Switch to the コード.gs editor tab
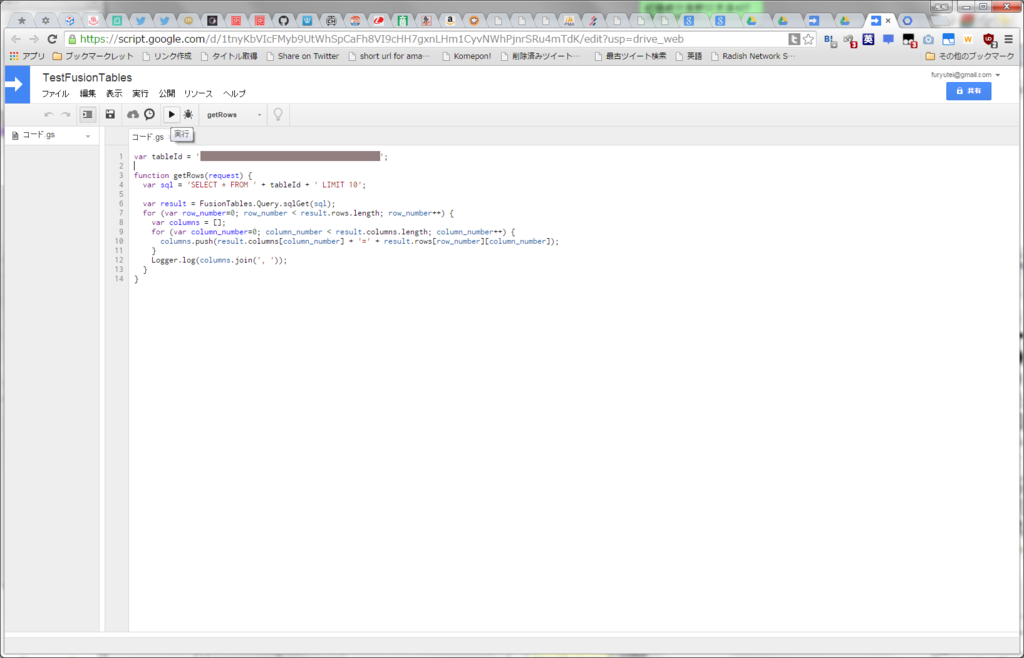Viewport: 1024px width, 658px height. (148, 137)
